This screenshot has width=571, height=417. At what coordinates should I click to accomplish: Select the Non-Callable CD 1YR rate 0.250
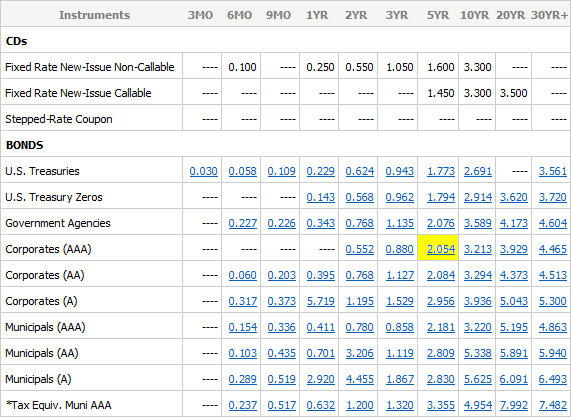320,67
